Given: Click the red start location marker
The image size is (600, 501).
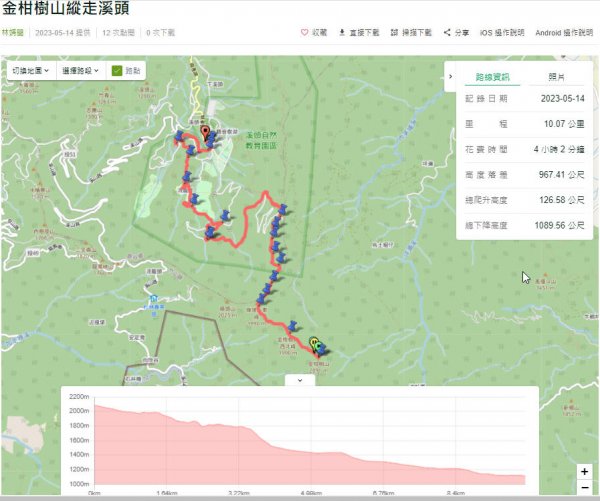Looking at the screenshot, I should tap(205, 134).
